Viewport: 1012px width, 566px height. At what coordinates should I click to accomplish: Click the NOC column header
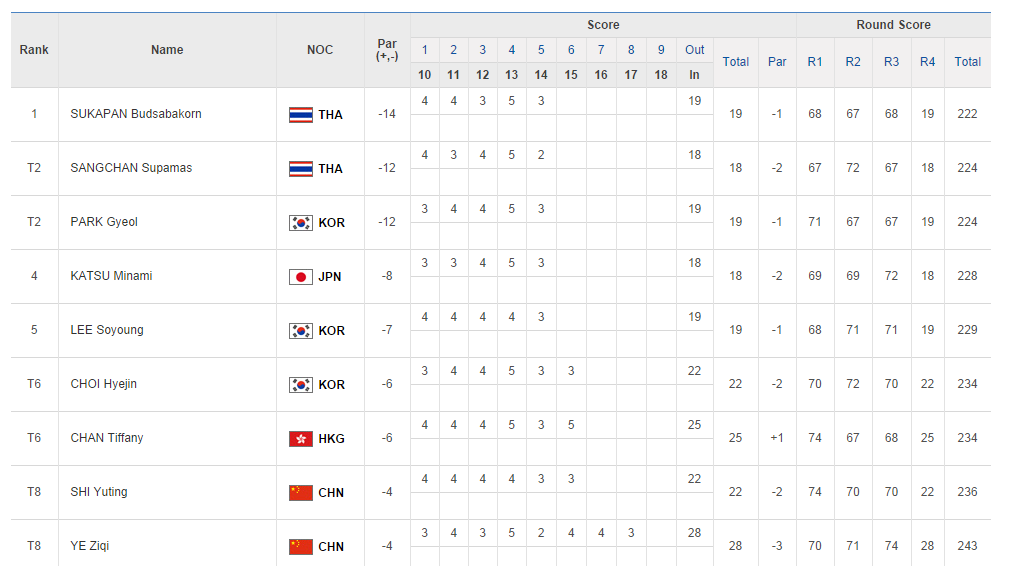320,50
